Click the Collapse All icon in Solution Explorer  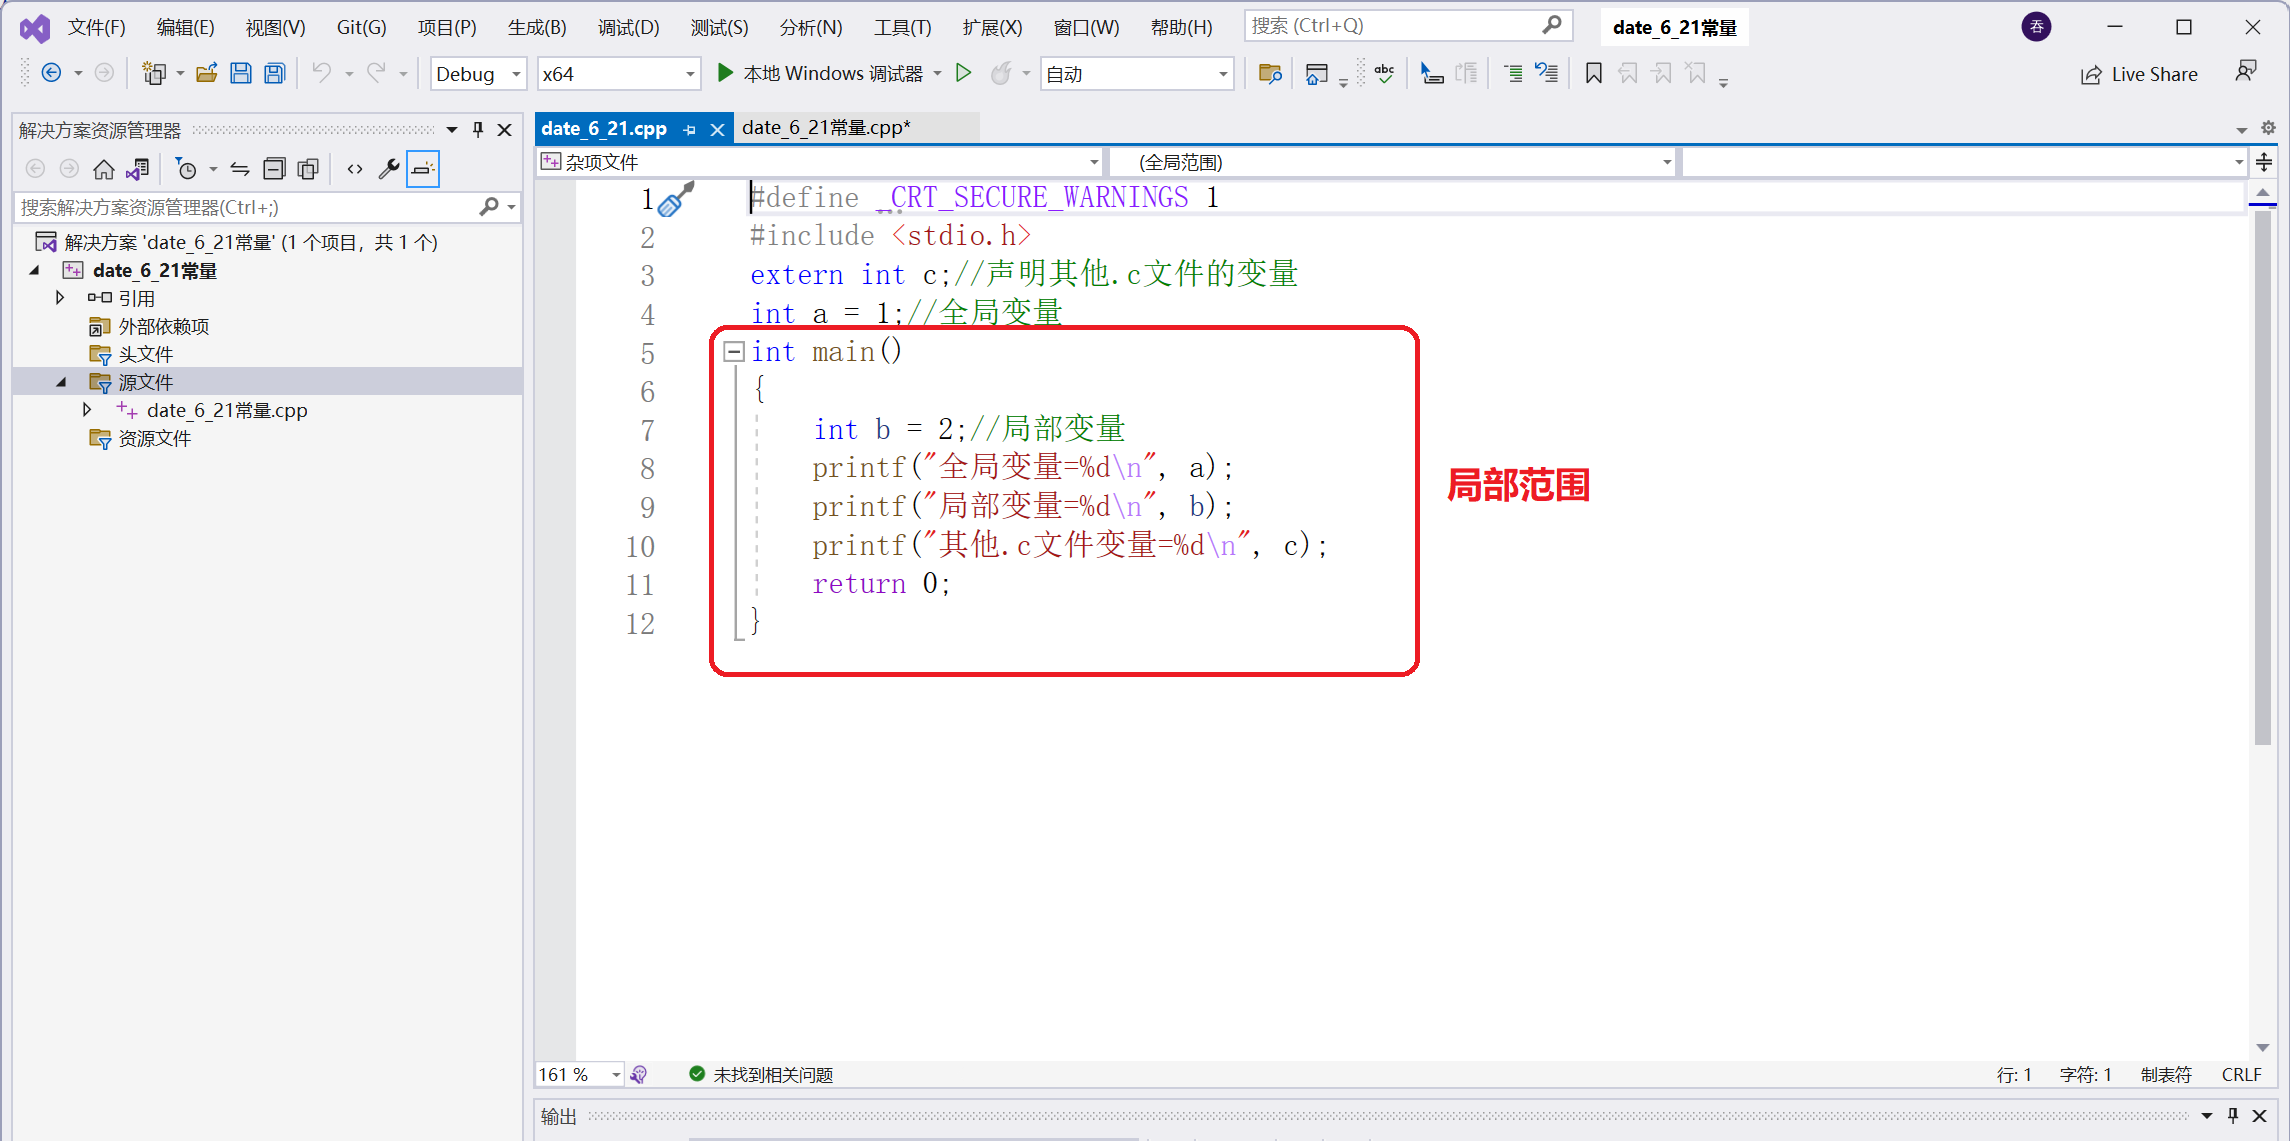(274, 169)
